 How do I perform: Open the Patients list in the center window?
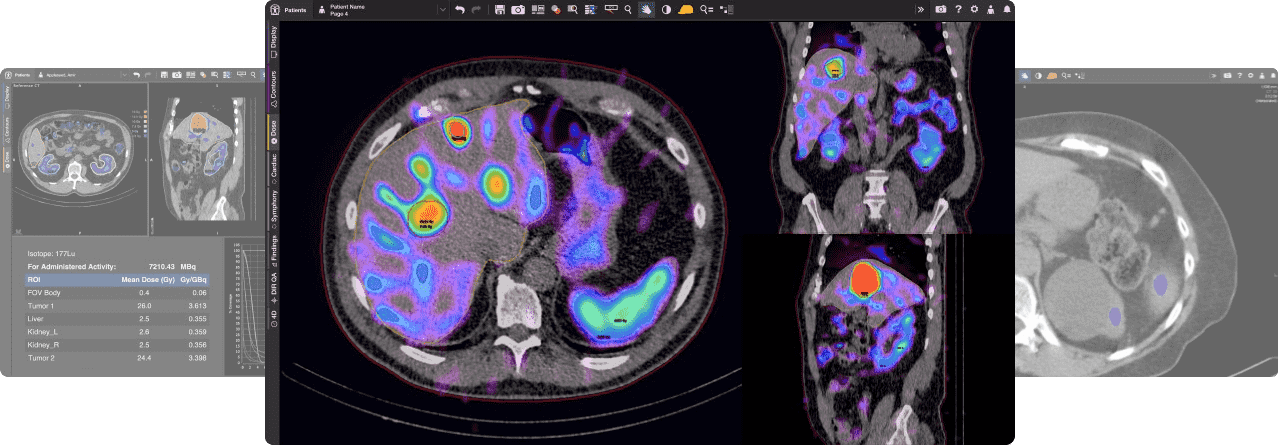[290, 9]
